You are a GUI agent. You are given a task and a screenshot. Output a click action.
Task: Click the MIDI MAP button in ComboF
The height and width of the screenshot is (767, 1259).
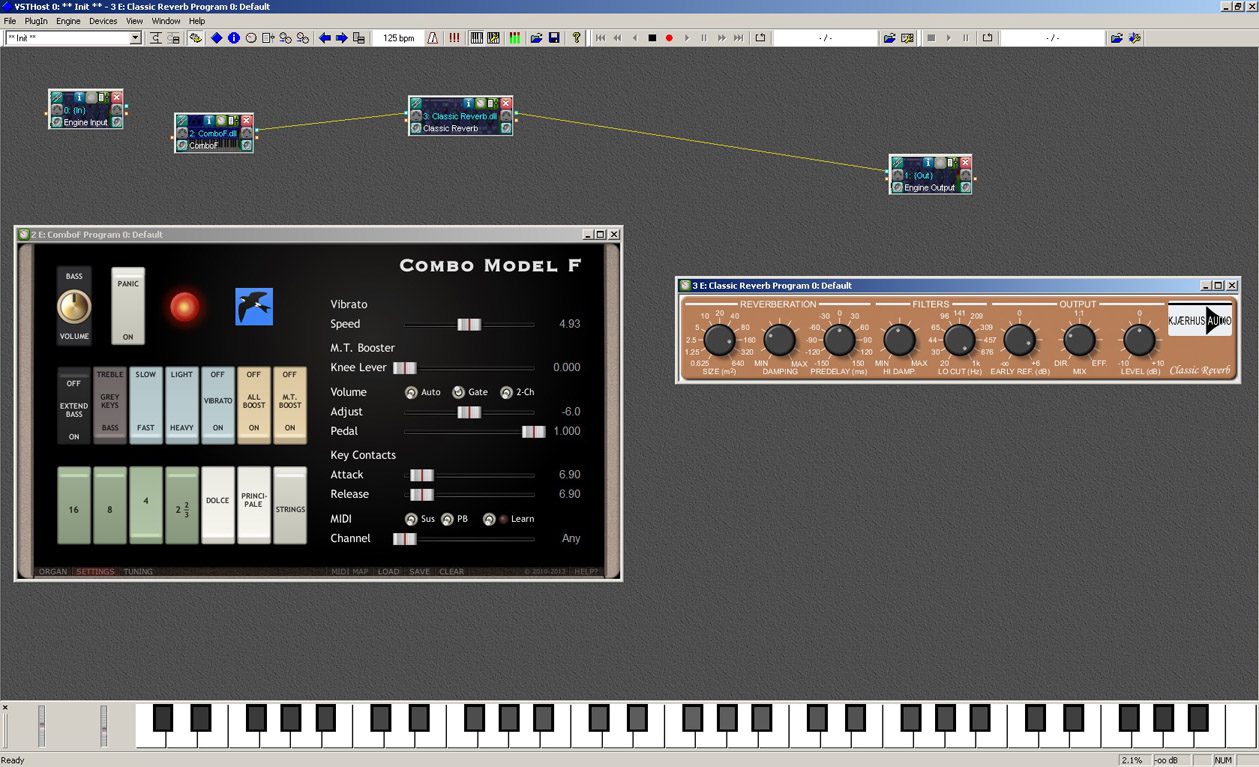point(350,572)
